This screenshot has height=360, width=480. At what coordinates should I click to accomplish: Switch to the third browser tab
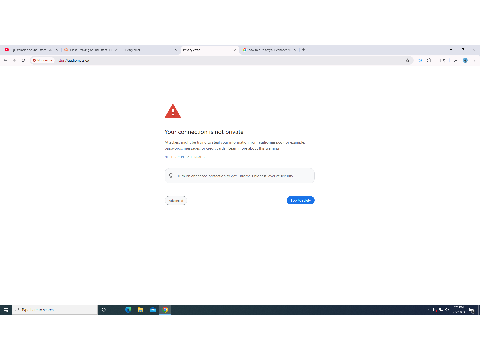coord(150,50)
